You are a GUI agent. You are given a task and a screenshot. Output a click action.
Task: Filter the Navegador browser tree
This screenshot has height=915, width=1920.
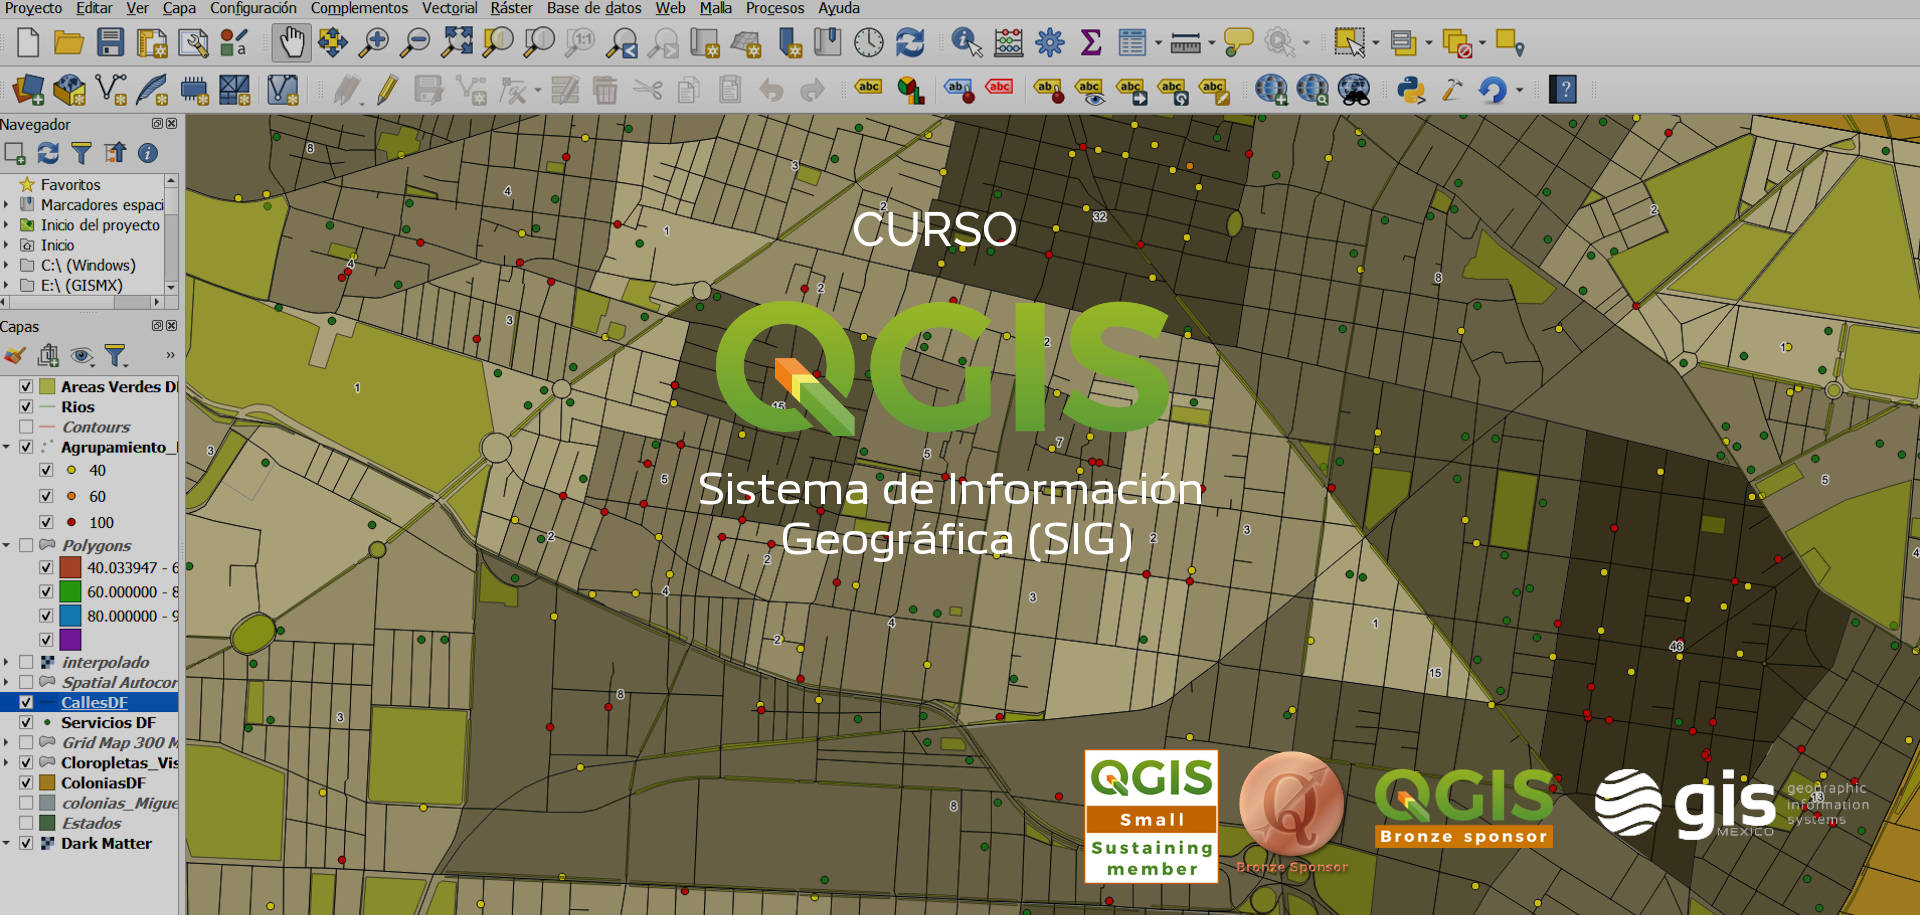(81, 153)
